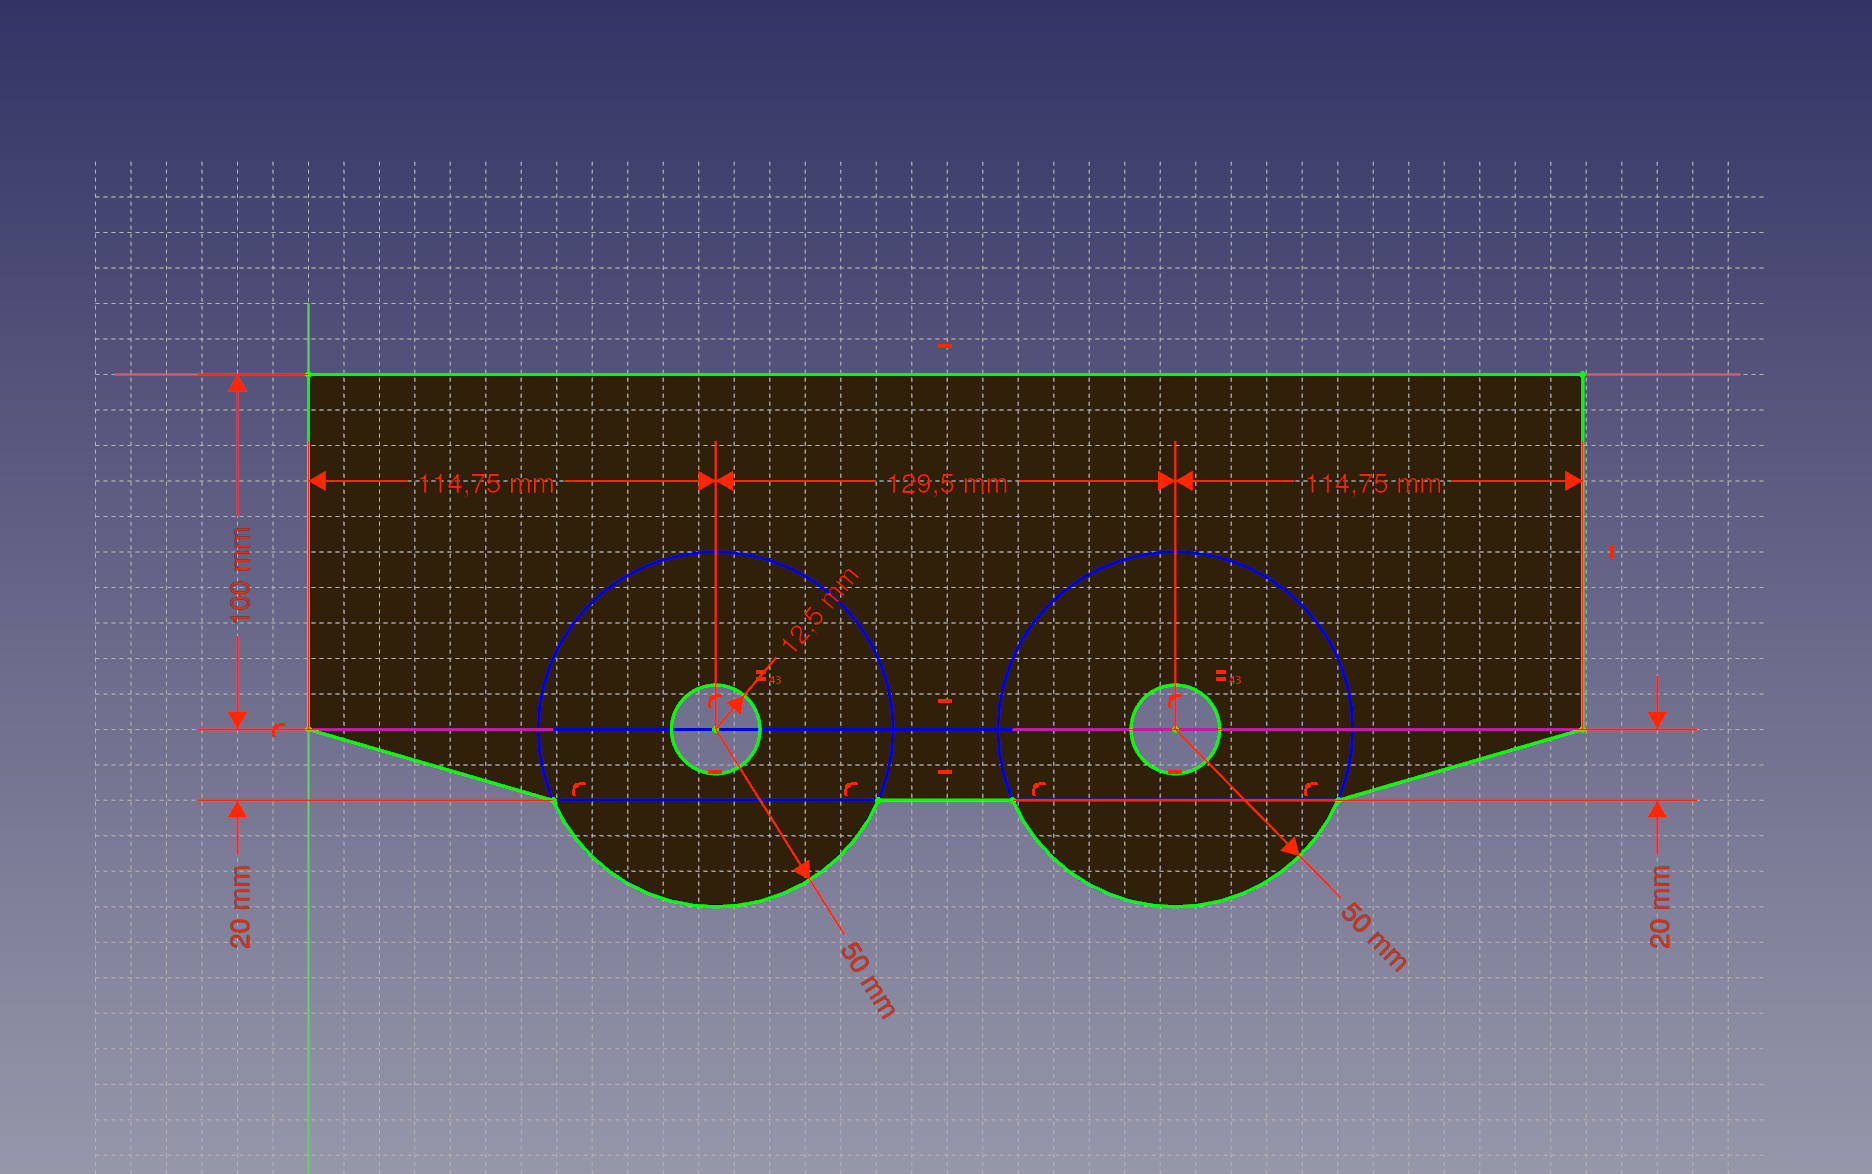This screenshot has width=1872, height=1174.
Task: Click the 20 mm dimension on the right side
Action: click(1659, 906)
